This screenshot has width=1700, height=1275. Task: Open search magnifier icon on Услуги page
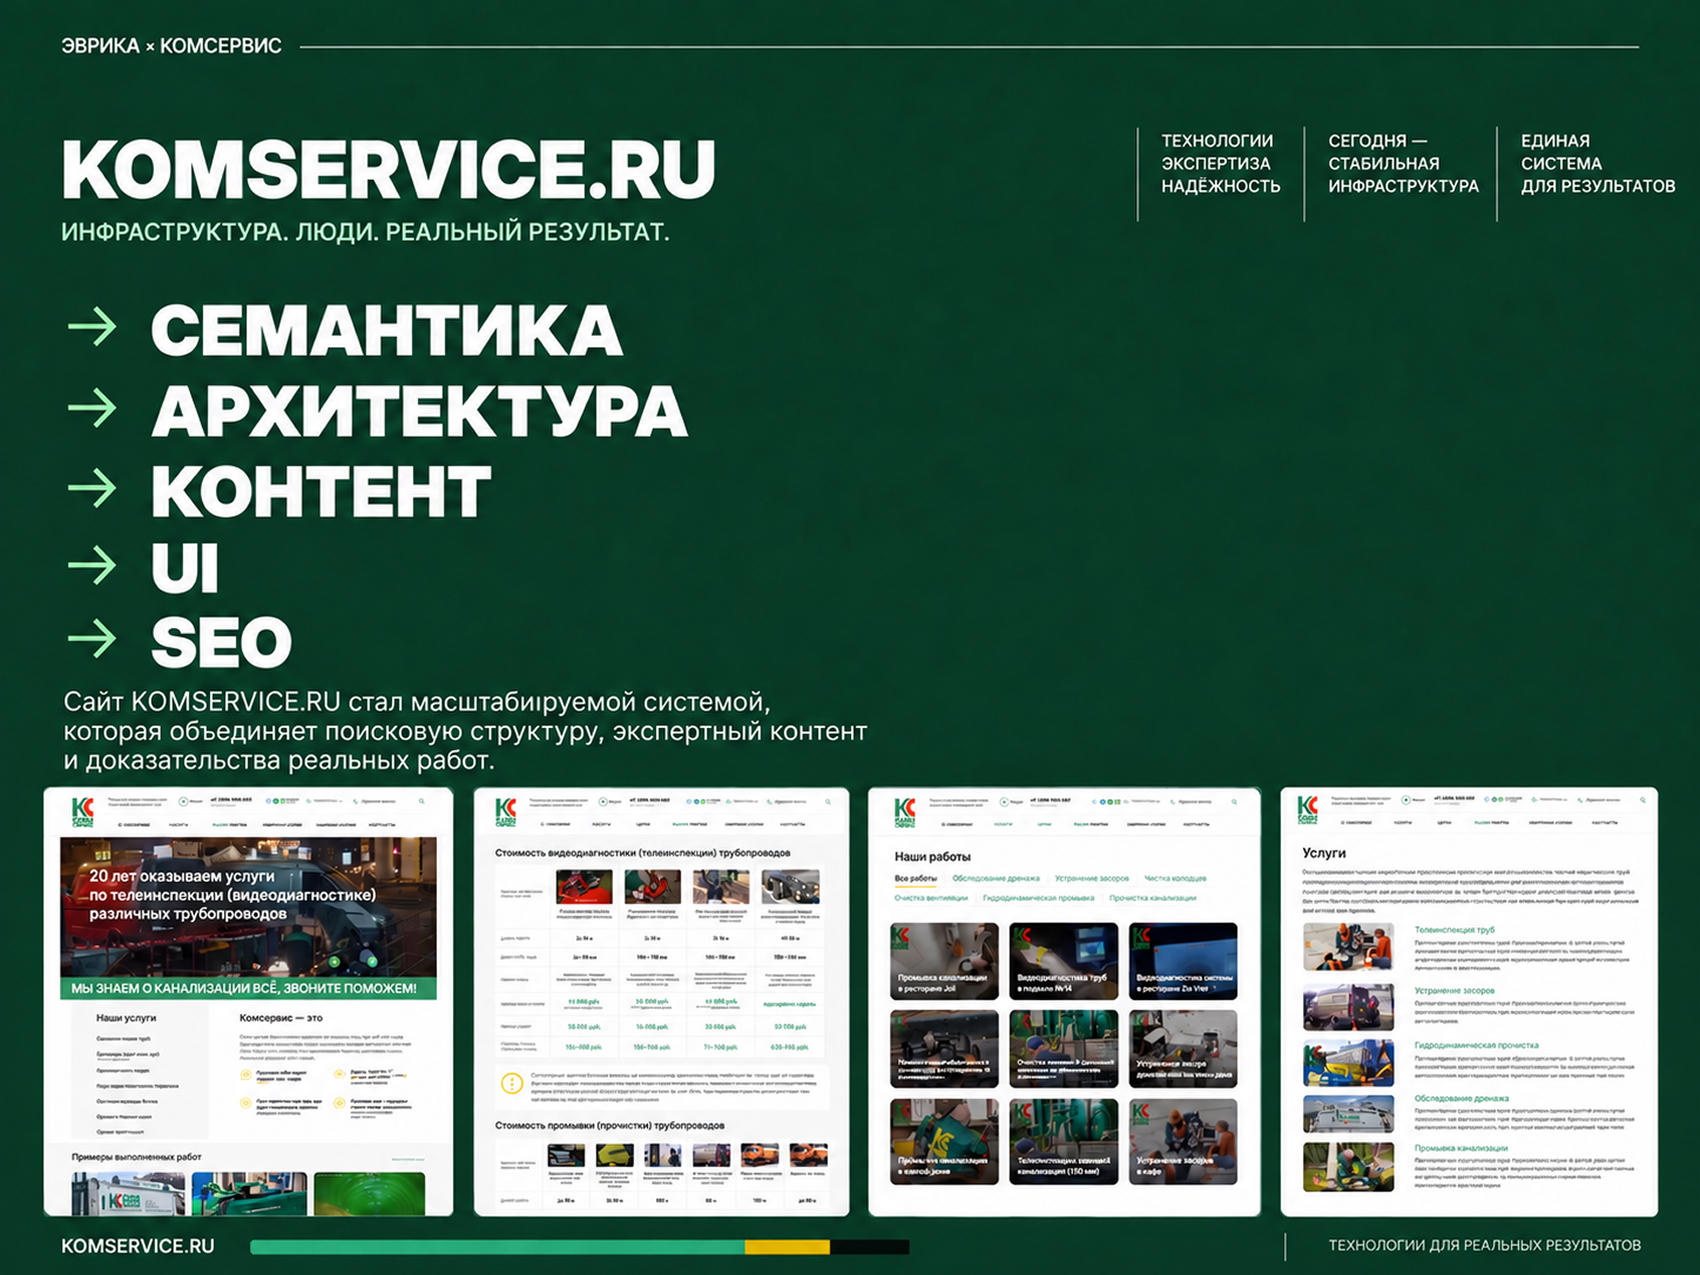coord(1642,799)
